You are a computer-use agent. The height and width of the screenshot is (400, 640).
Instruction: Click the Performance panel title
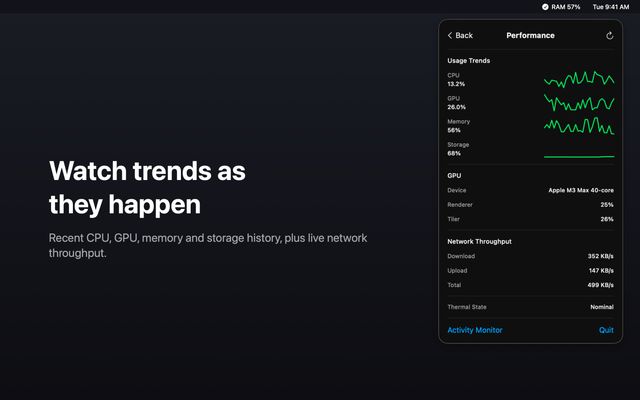[530, 36]
